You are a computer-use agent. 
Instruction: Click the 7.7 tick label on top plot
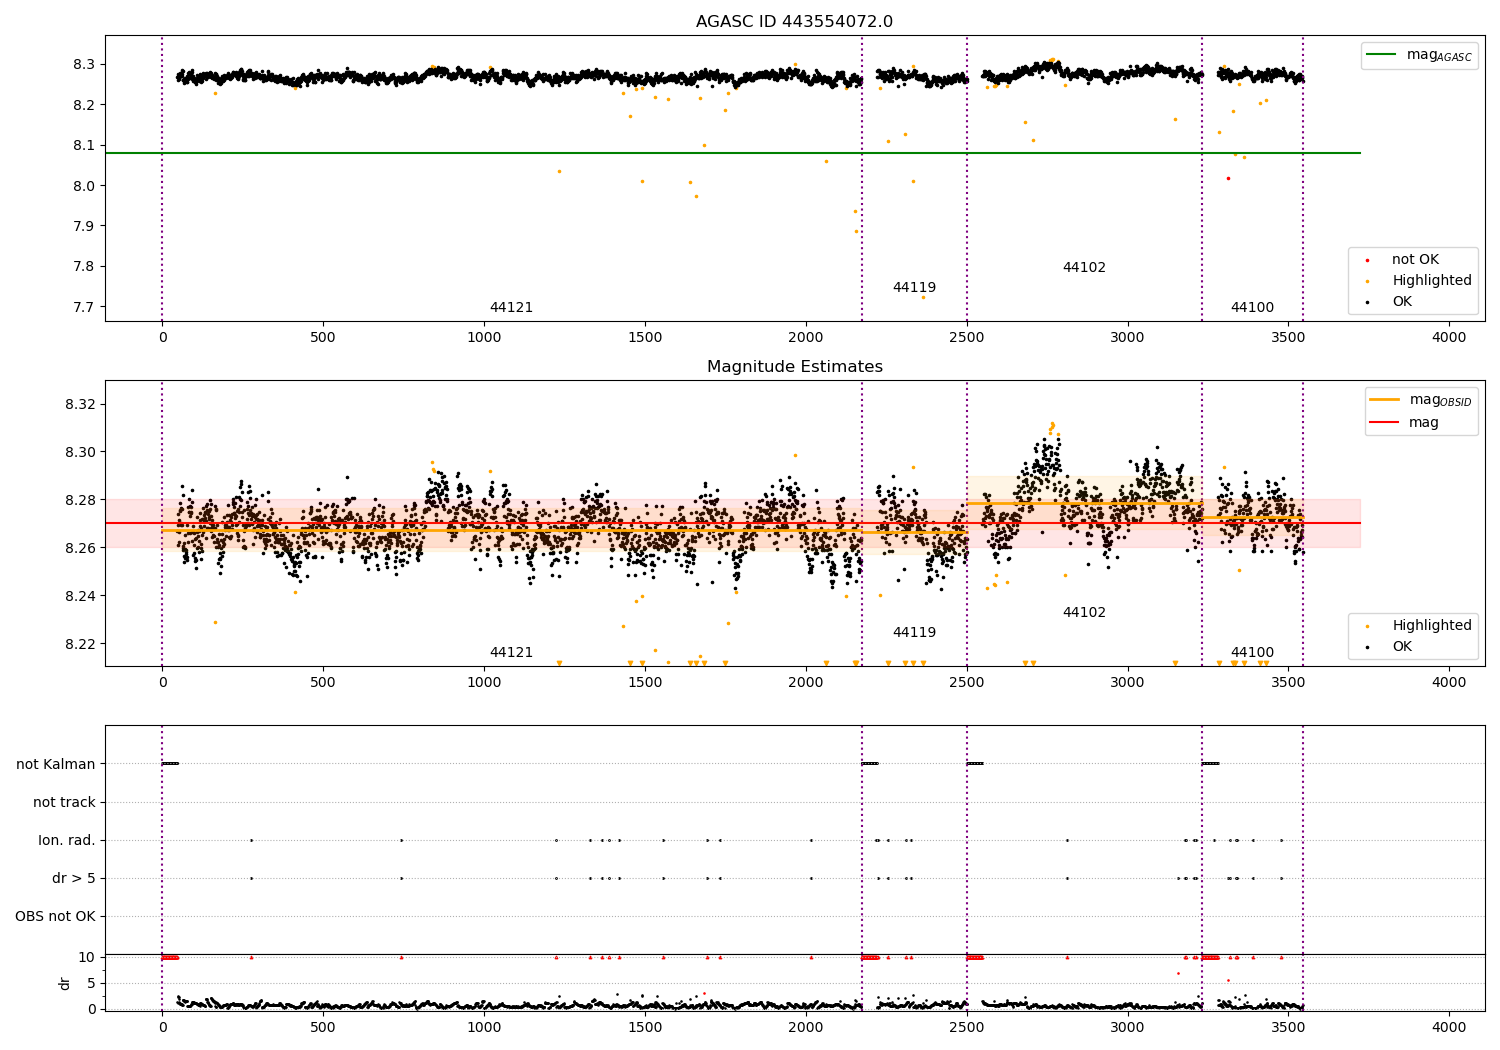pyautogui.click(x=86, y=308)
